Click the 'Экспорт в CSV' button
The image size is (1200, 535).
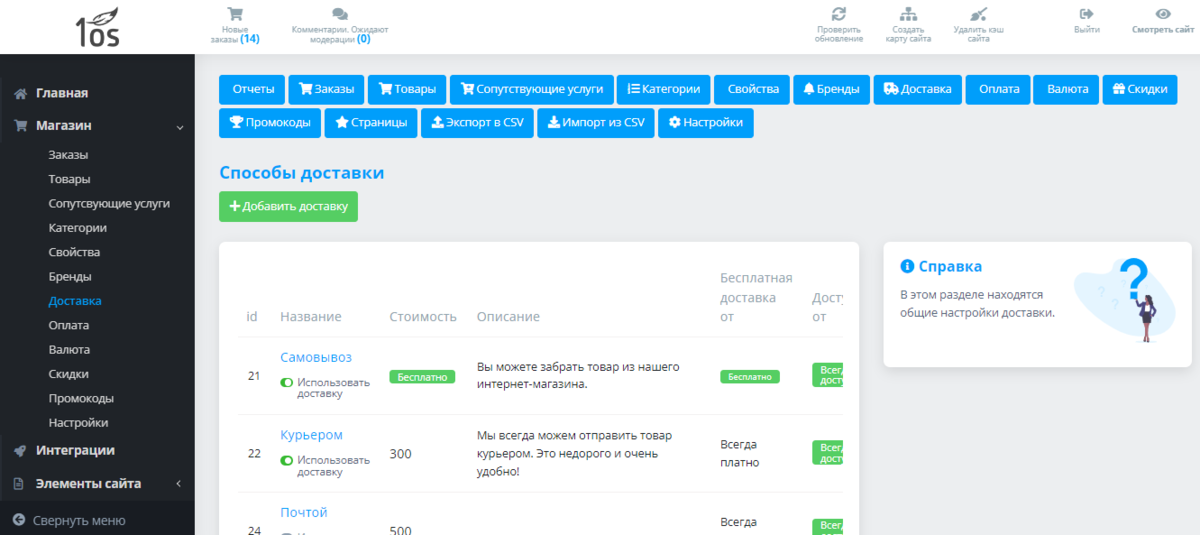[477, 123]
